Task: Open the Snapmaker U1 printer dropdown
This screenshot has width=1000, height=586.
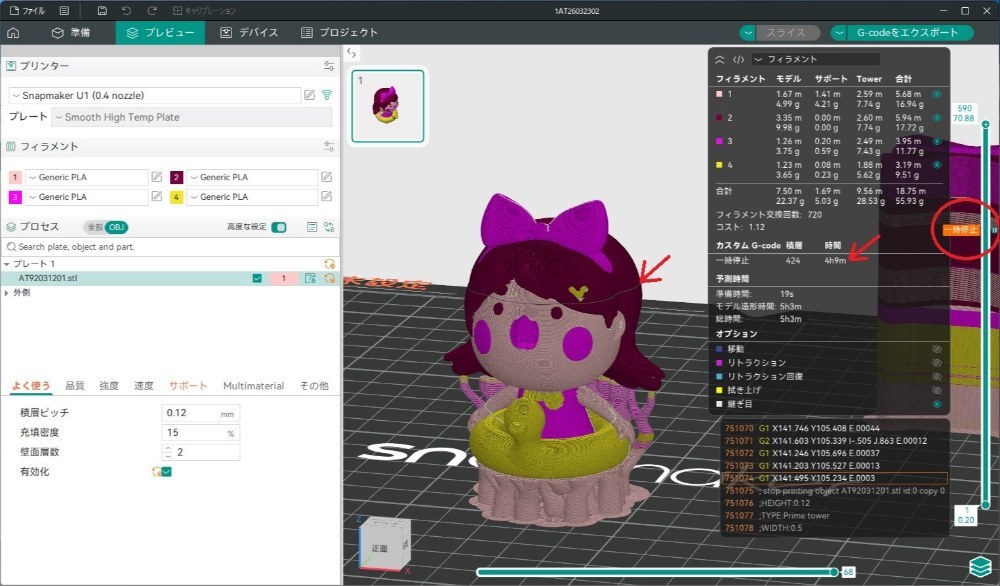Action: [154, 96]
